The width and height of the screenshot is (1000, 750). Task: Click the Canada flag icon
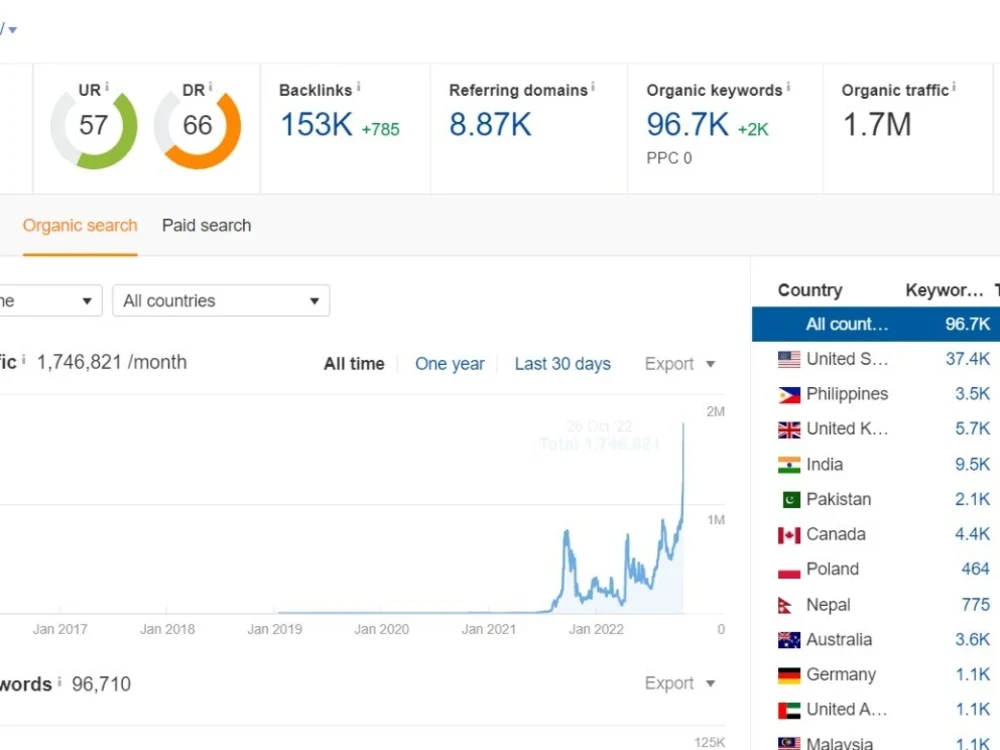click(x=789, y=534)
